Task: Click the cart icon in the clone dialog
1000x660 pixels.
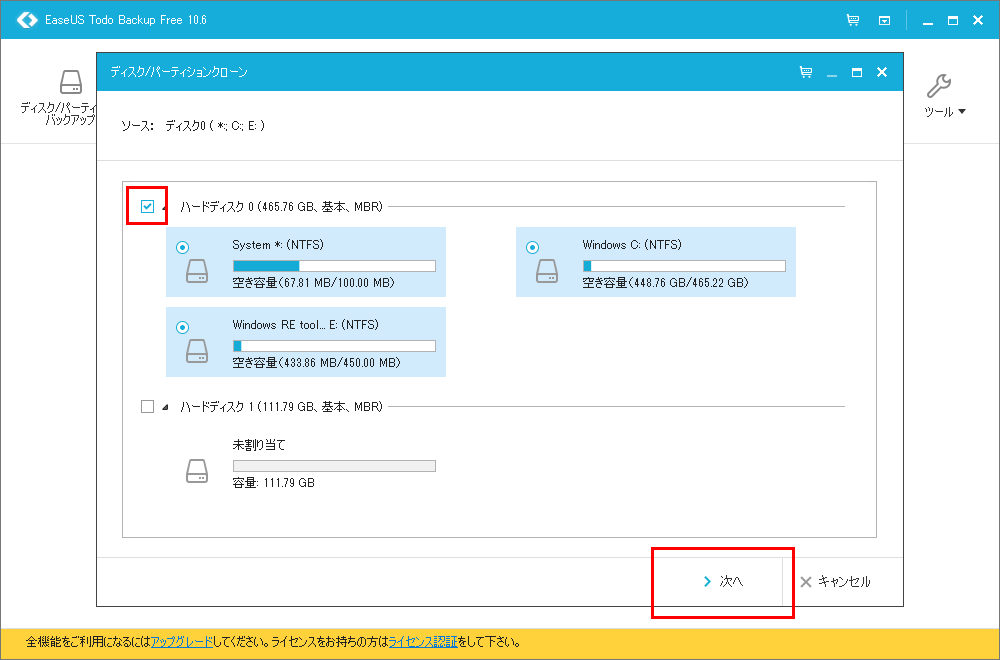Action: [806, 72]
